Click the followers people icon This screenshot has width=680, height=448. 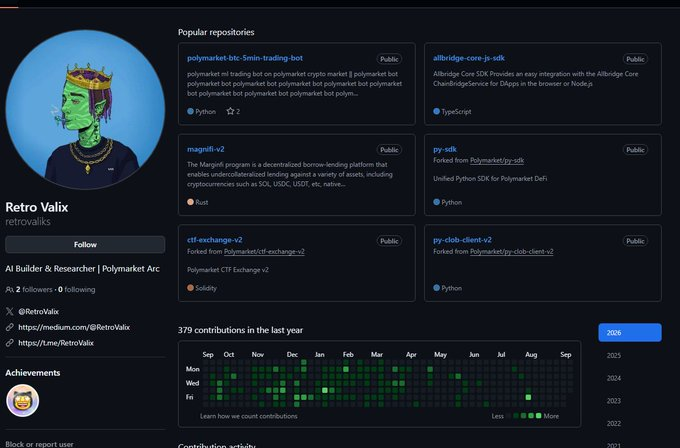tap(9, 289)
